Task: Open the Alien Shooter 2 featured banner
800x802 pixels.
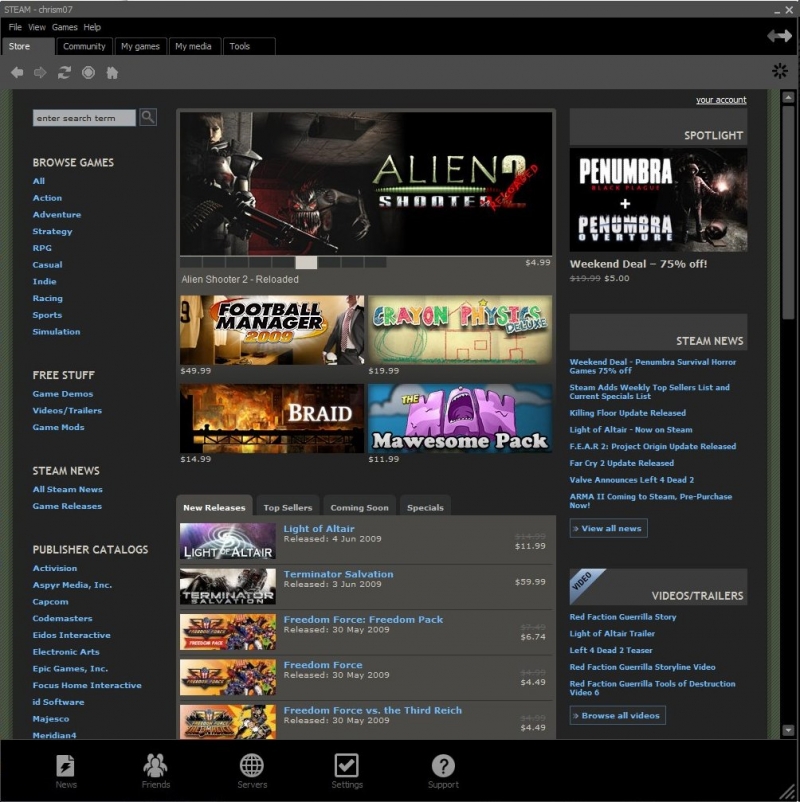Action: point(366,184)
